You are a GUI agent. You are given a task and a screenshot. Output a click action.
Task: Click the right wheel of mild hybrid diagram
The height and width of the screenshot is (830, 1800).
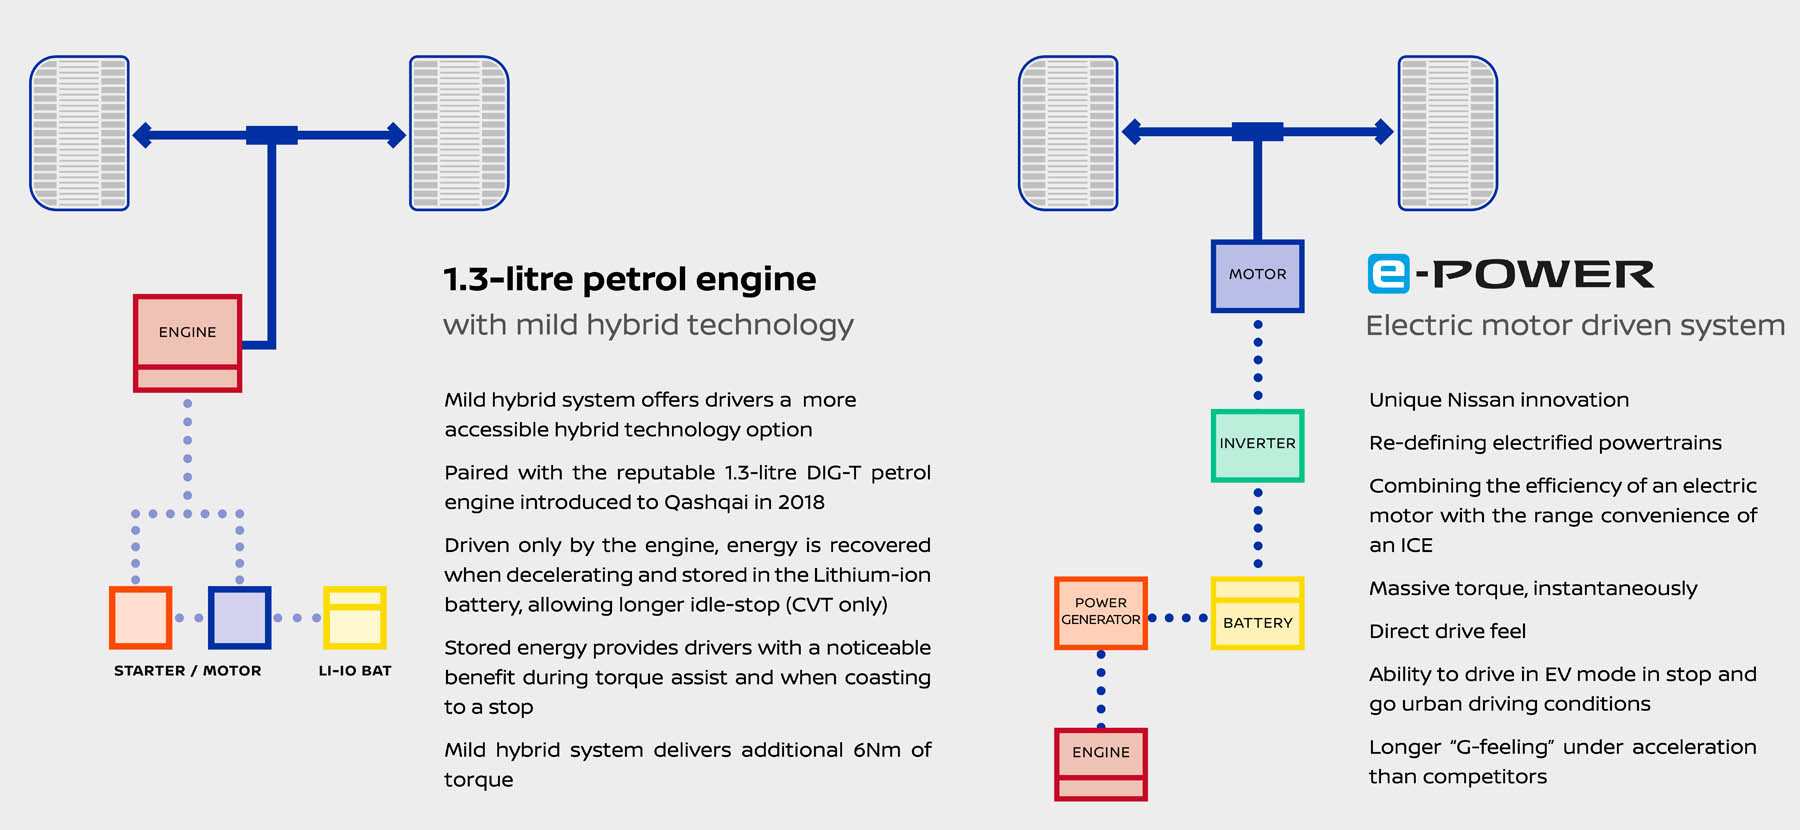click(459, 133)
